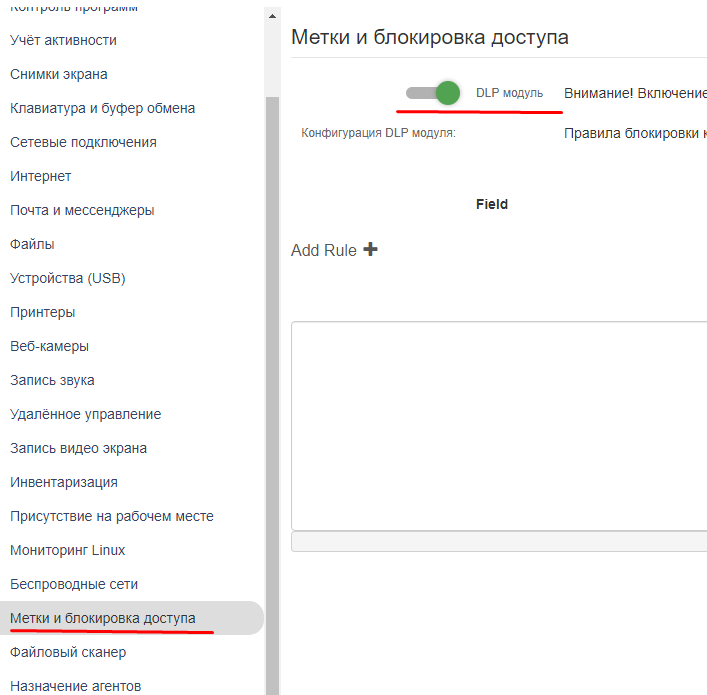Select Устройства (USB) menu item
This screenshot has height=695, width=707.
click(68, 278)
